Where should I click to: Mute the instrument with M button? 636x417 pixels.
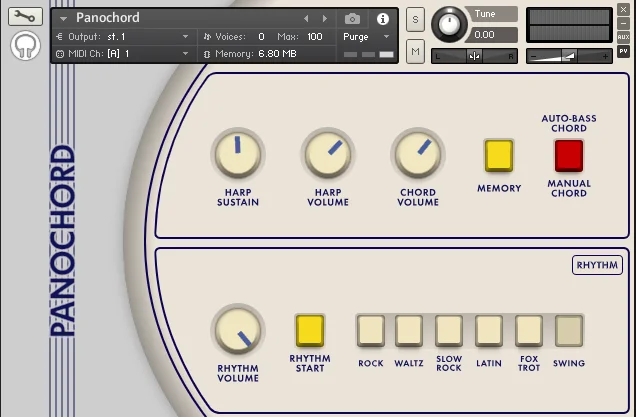coord(415,52)
